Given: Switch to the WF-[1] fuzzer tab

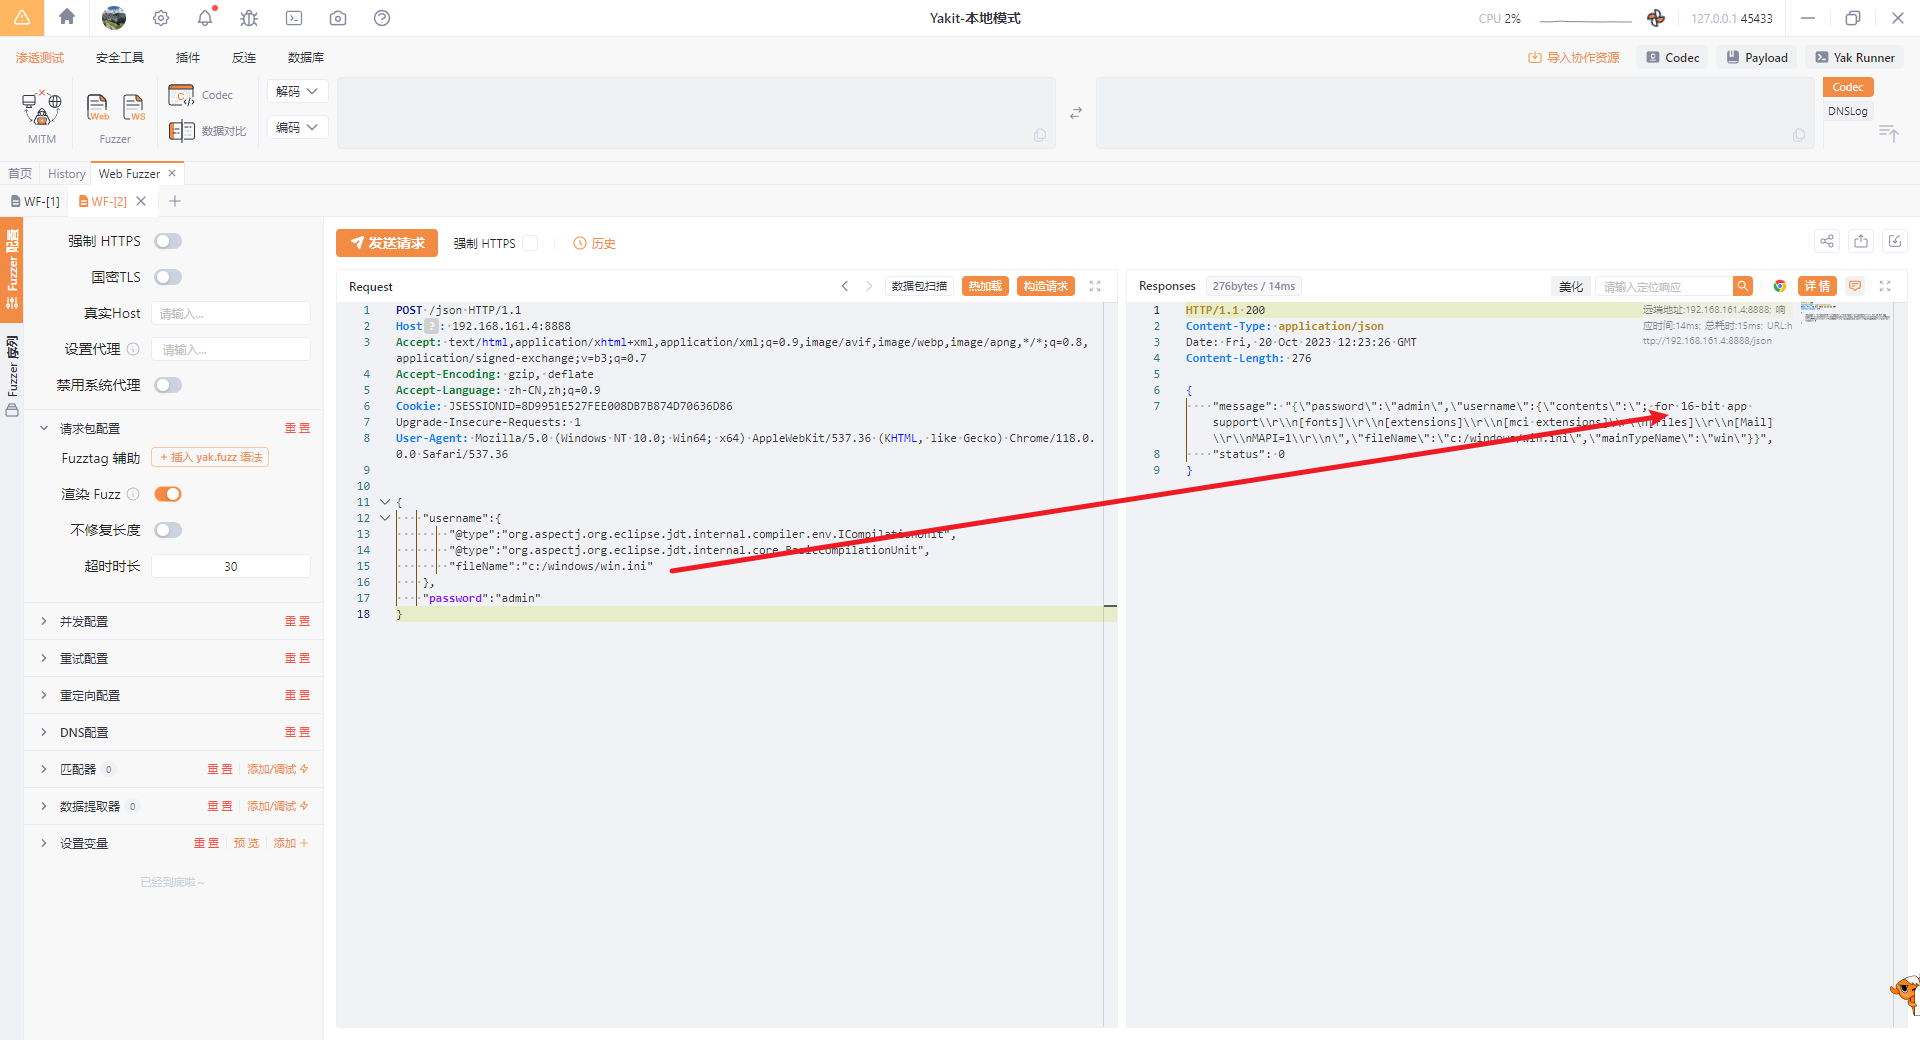Looking at the screenshot, I should (x=36, y=201).
